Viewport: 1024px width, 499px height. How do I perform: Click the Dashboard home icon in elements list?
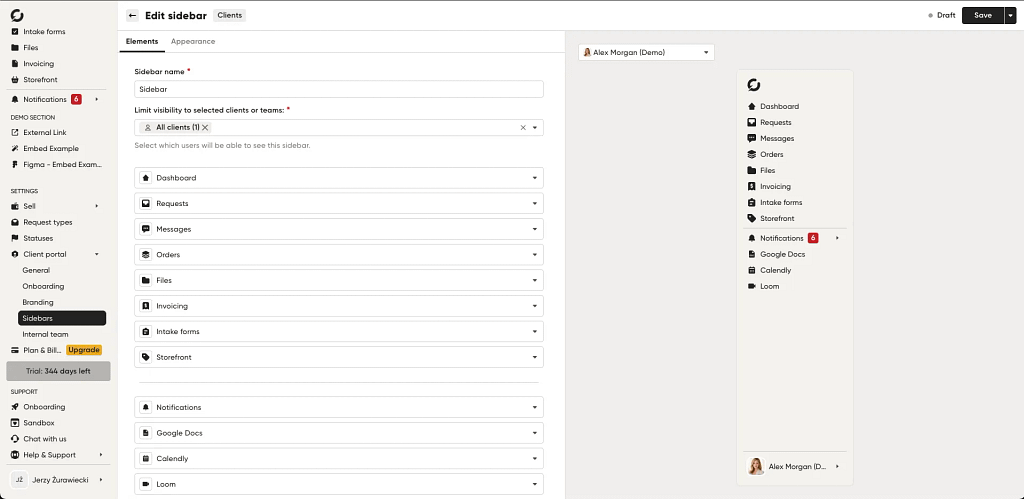146,178
